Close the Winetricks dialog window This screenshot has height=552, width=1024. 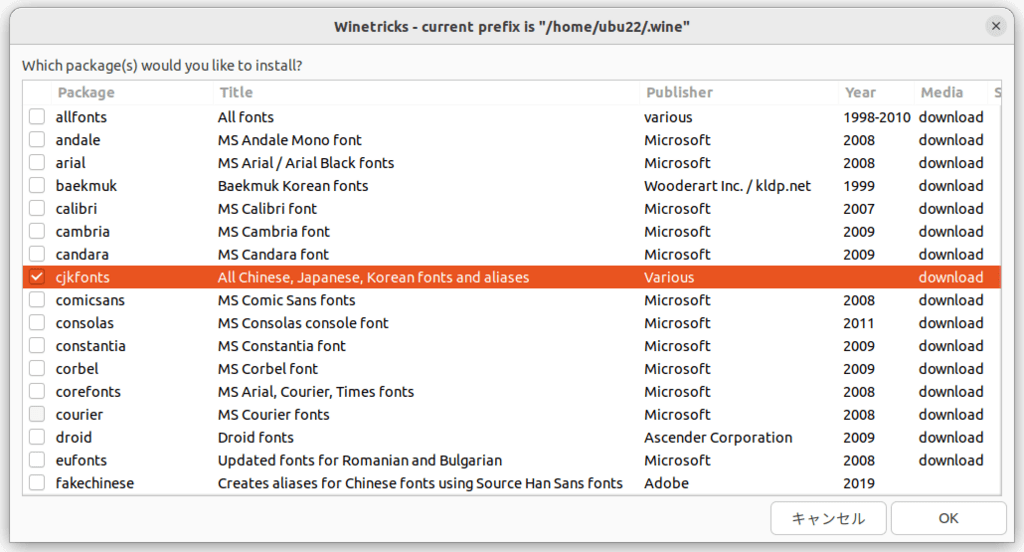click(995, 26)
